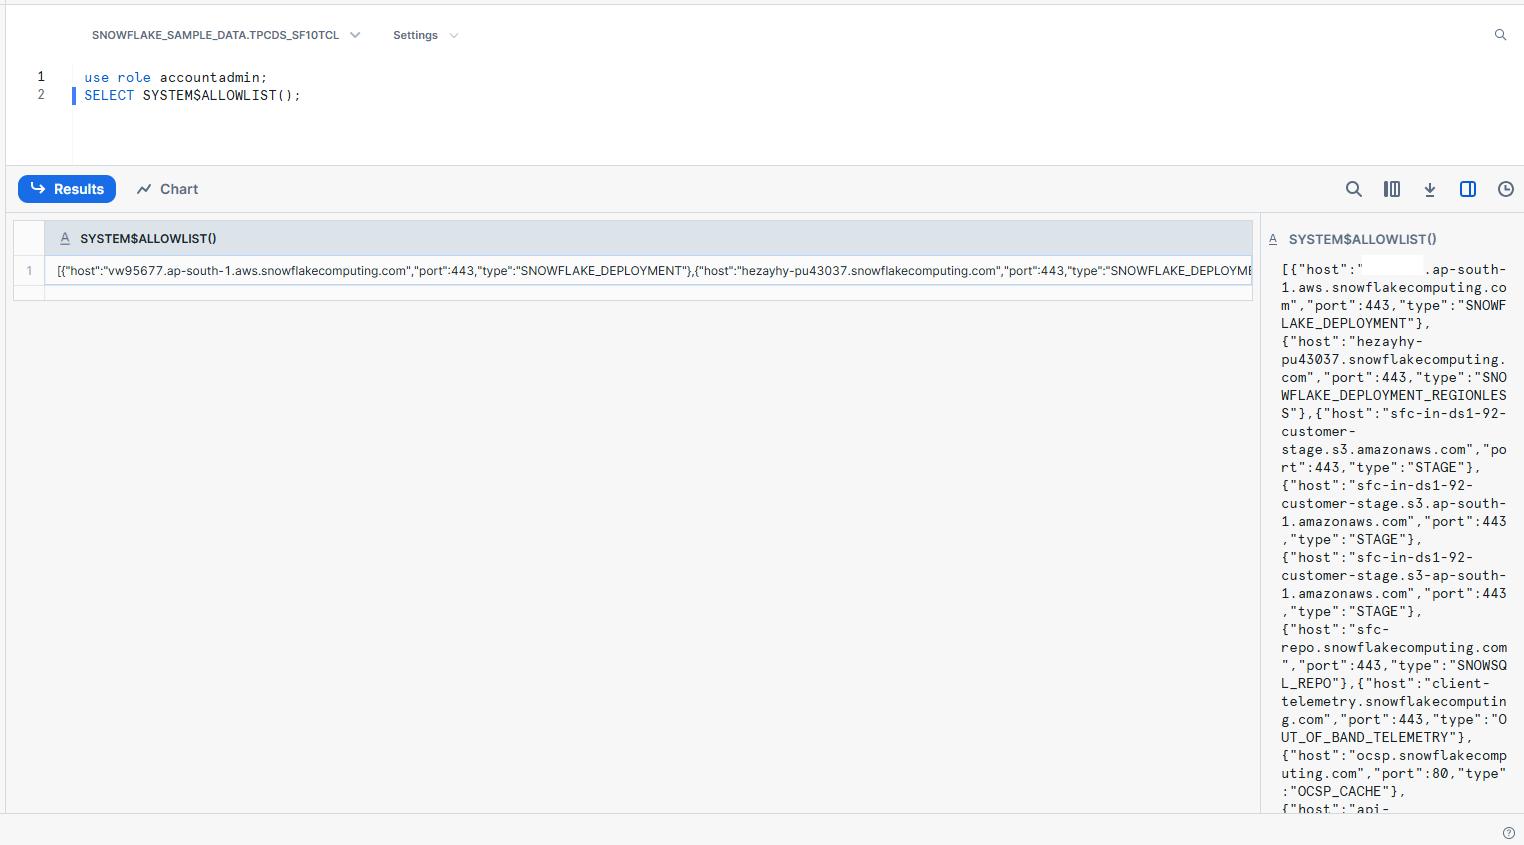Viewport: 1524px width, 845px height.
Task: Toggle the right-side cell detail panel off
Action: pos(1467,189)
